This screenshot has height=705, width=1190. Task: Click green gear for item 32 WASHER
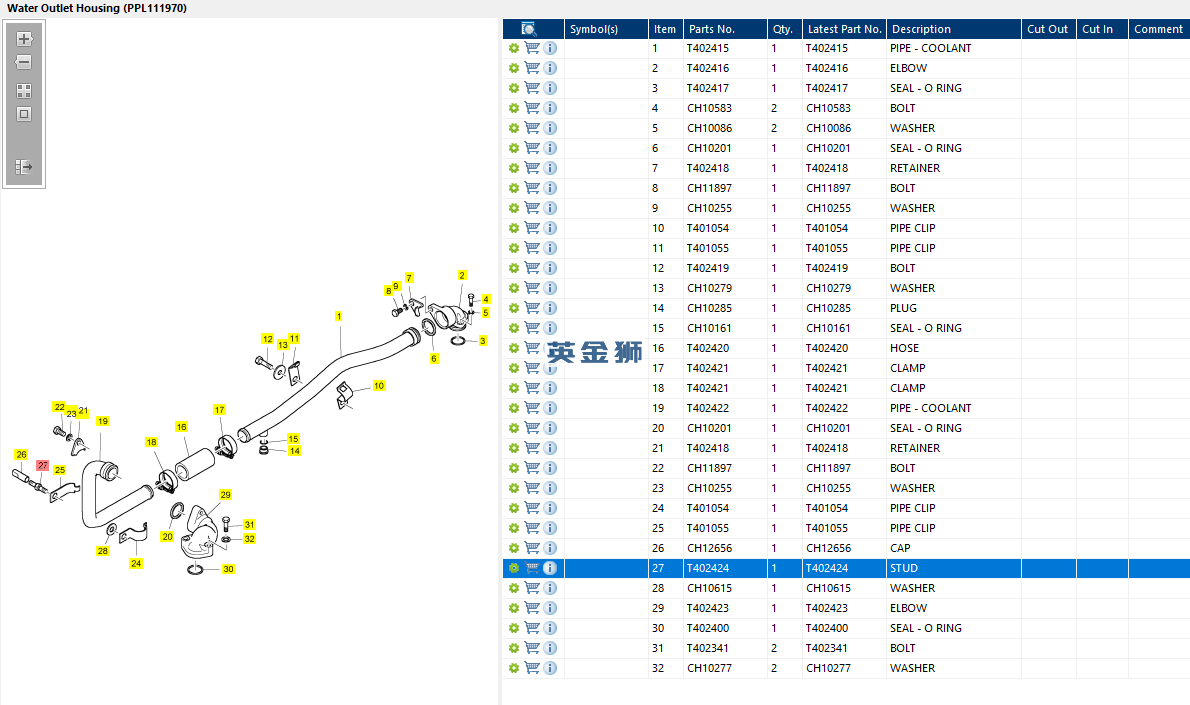click(x=514, y=669)
